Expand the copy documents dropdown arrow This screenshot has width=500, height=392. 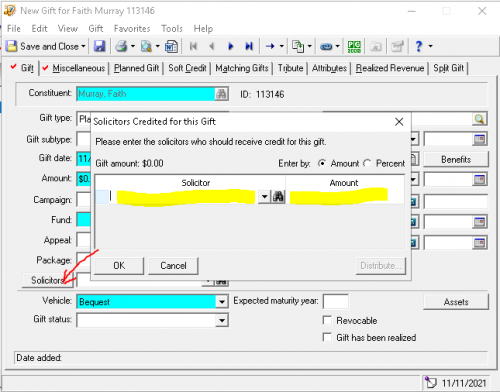309,46
